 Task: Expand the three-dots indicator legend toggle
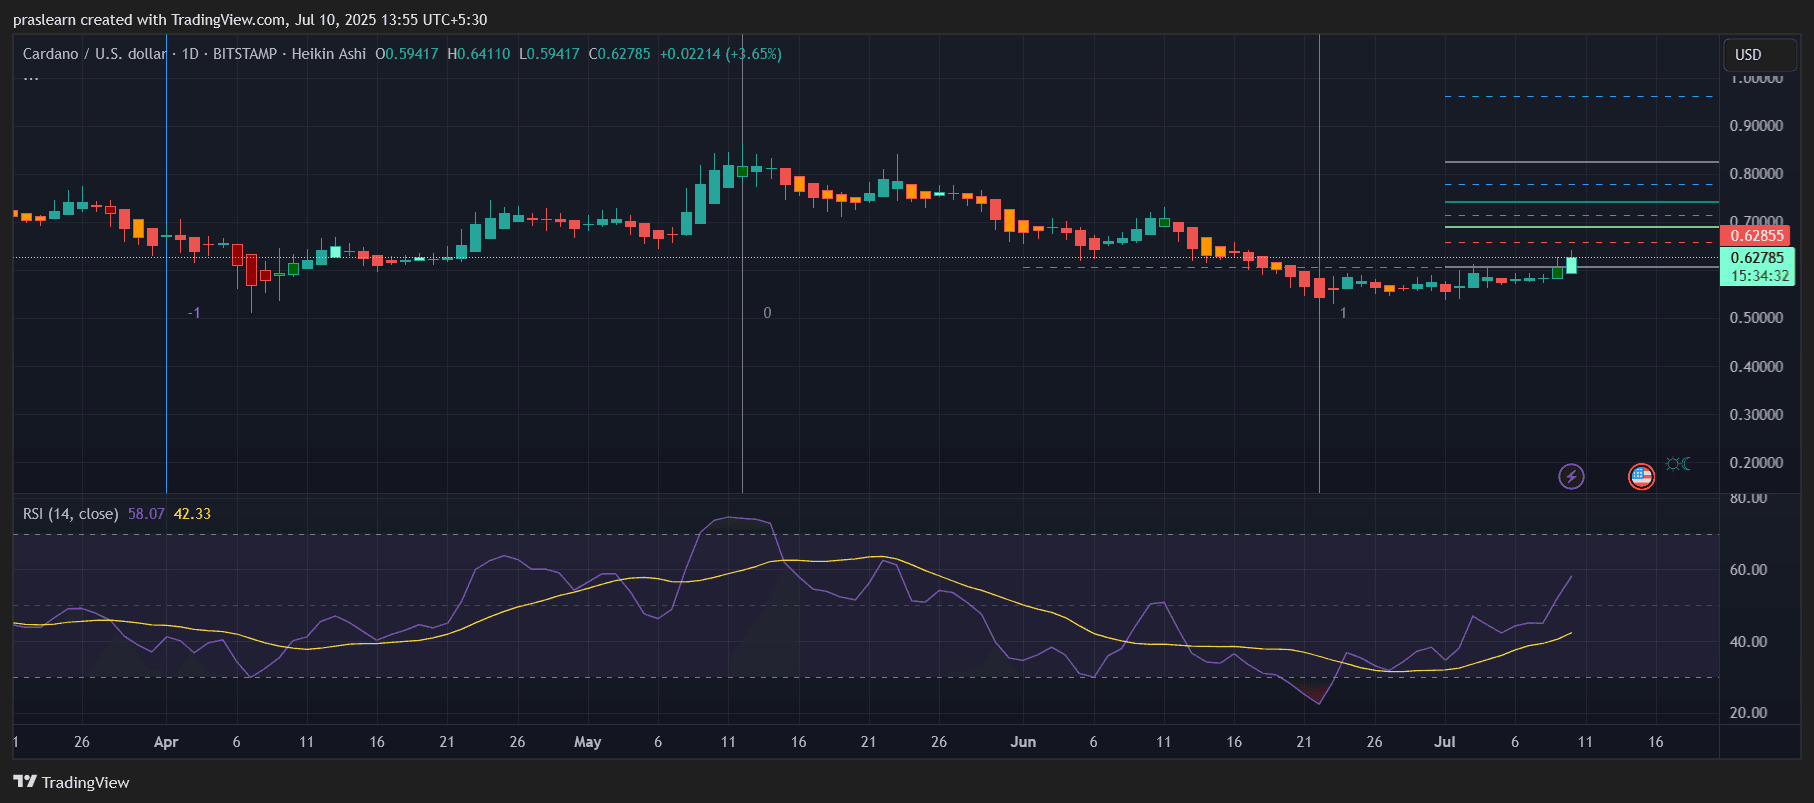(31, 78)
